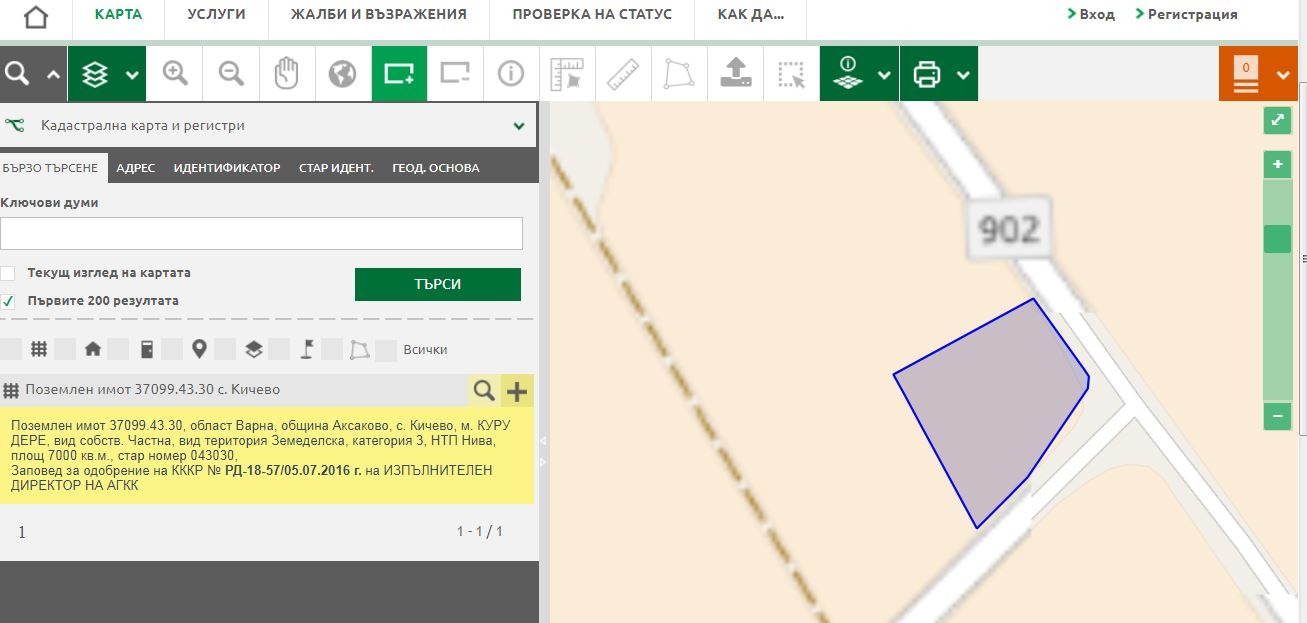Select the info identify tool
This screenshot has width=1307, height=623.
(511, 74)
